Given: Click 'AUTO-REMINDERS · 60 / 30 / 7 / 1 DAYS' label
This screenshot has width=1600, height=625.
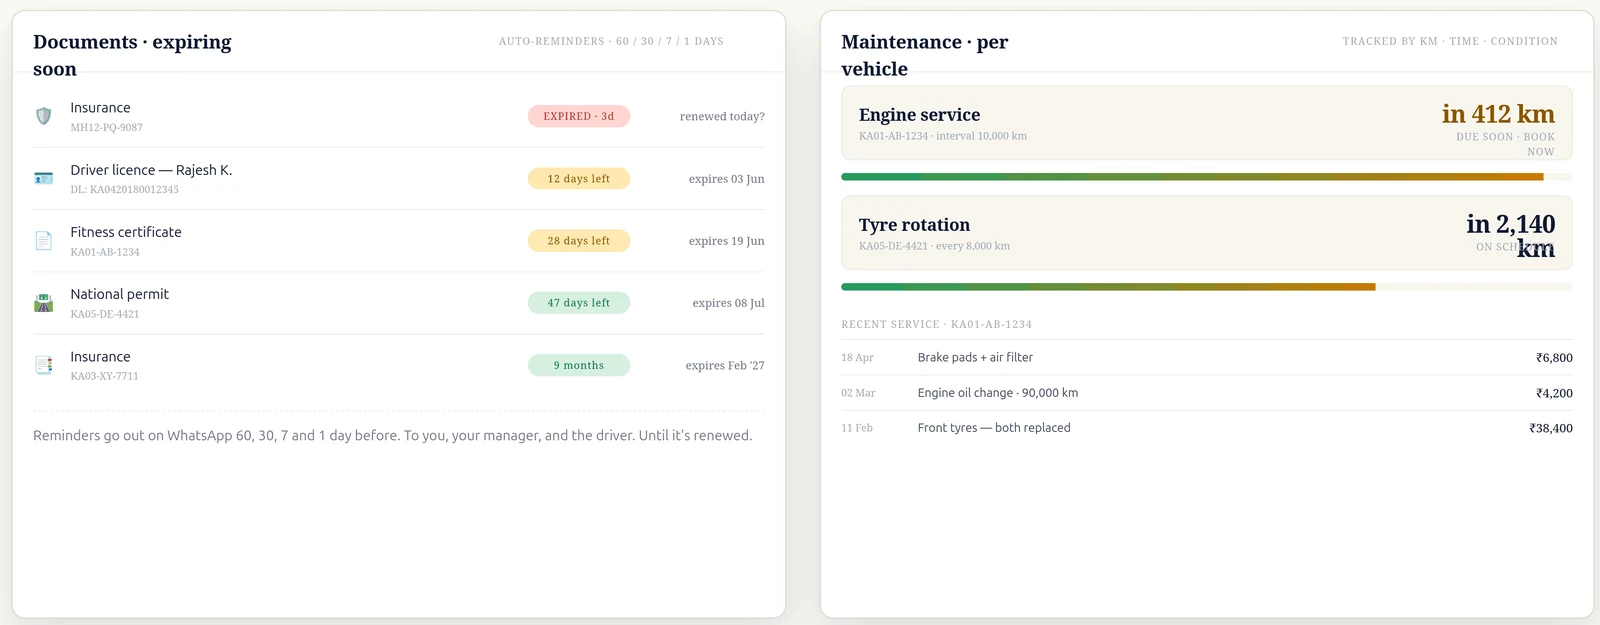Looking at the screenshot, I should coord(611,41).
